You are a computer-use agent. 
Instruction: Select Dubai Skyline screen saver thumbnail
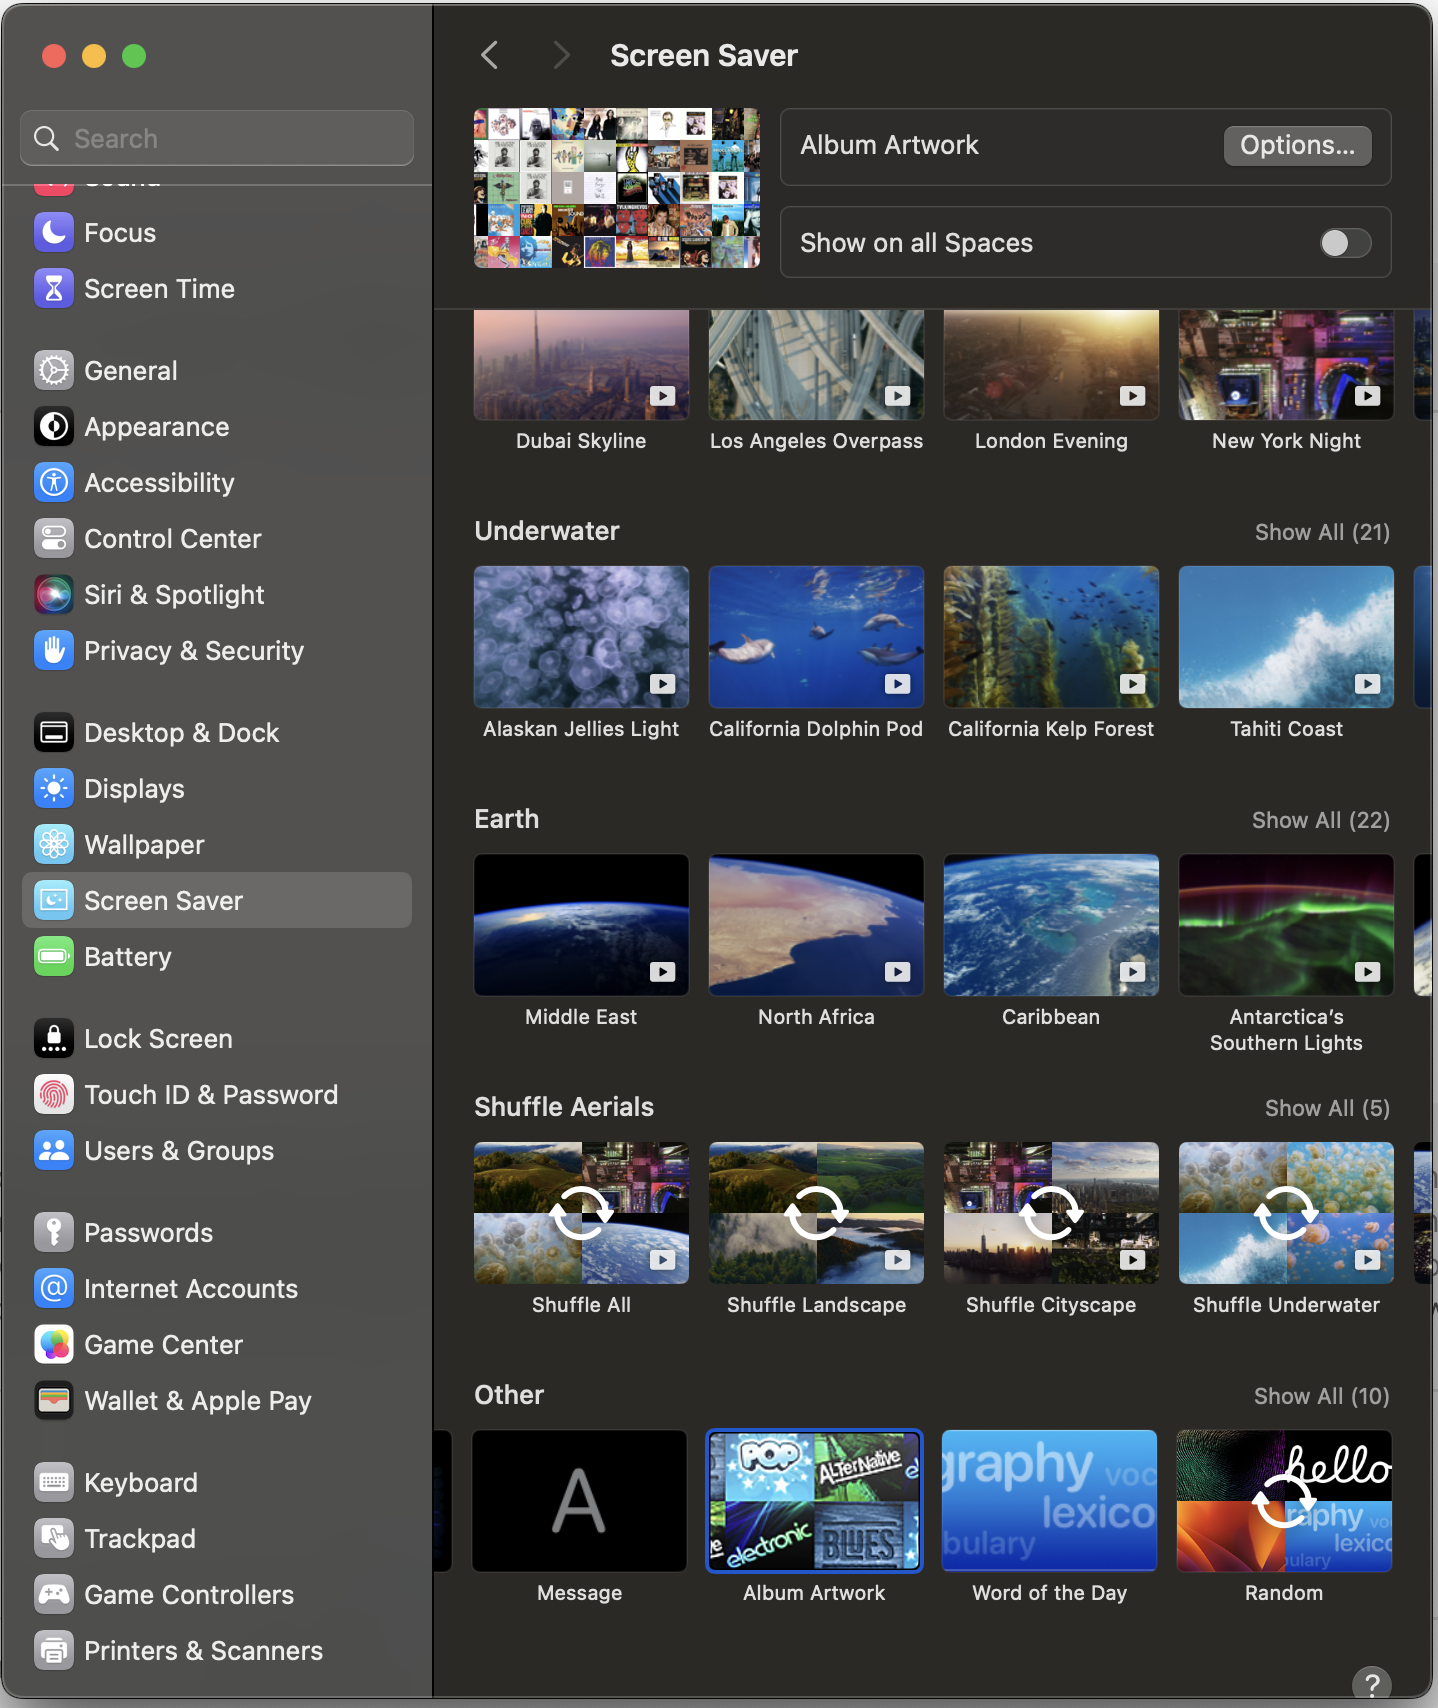[582, 365]
